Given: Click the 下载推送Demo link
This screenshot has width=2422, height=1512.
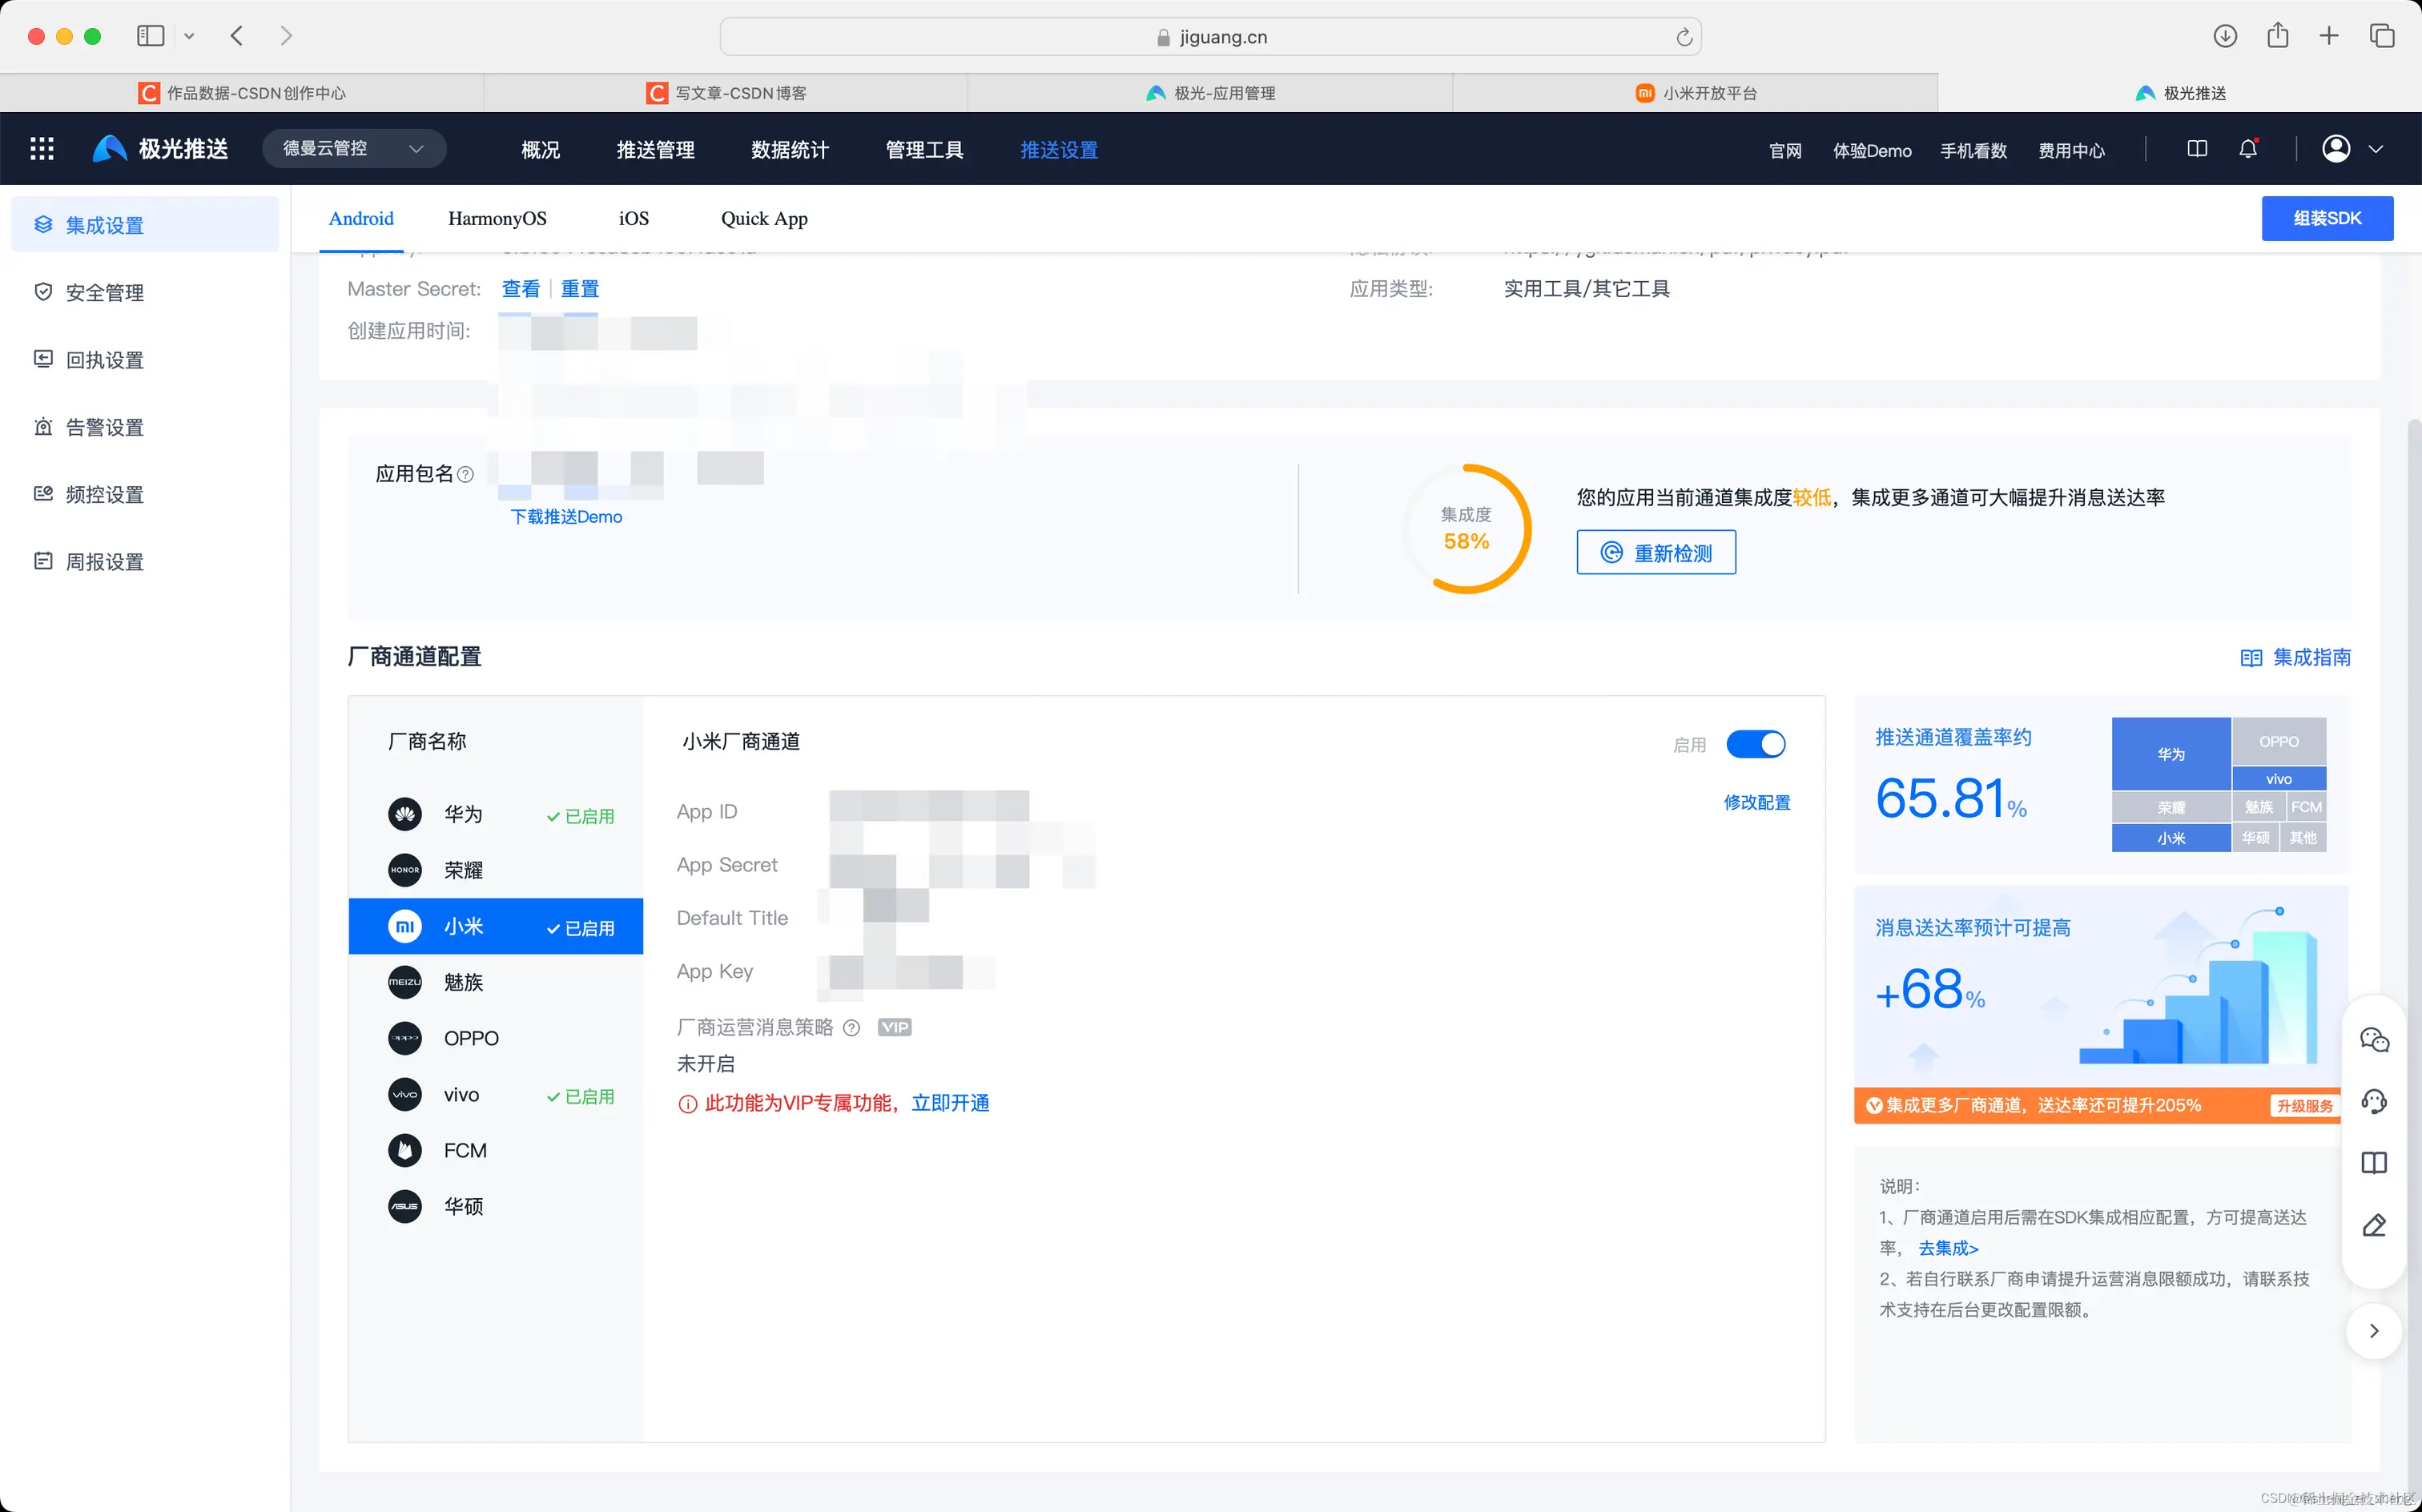Looking at the screenshot, I should 566,516.
